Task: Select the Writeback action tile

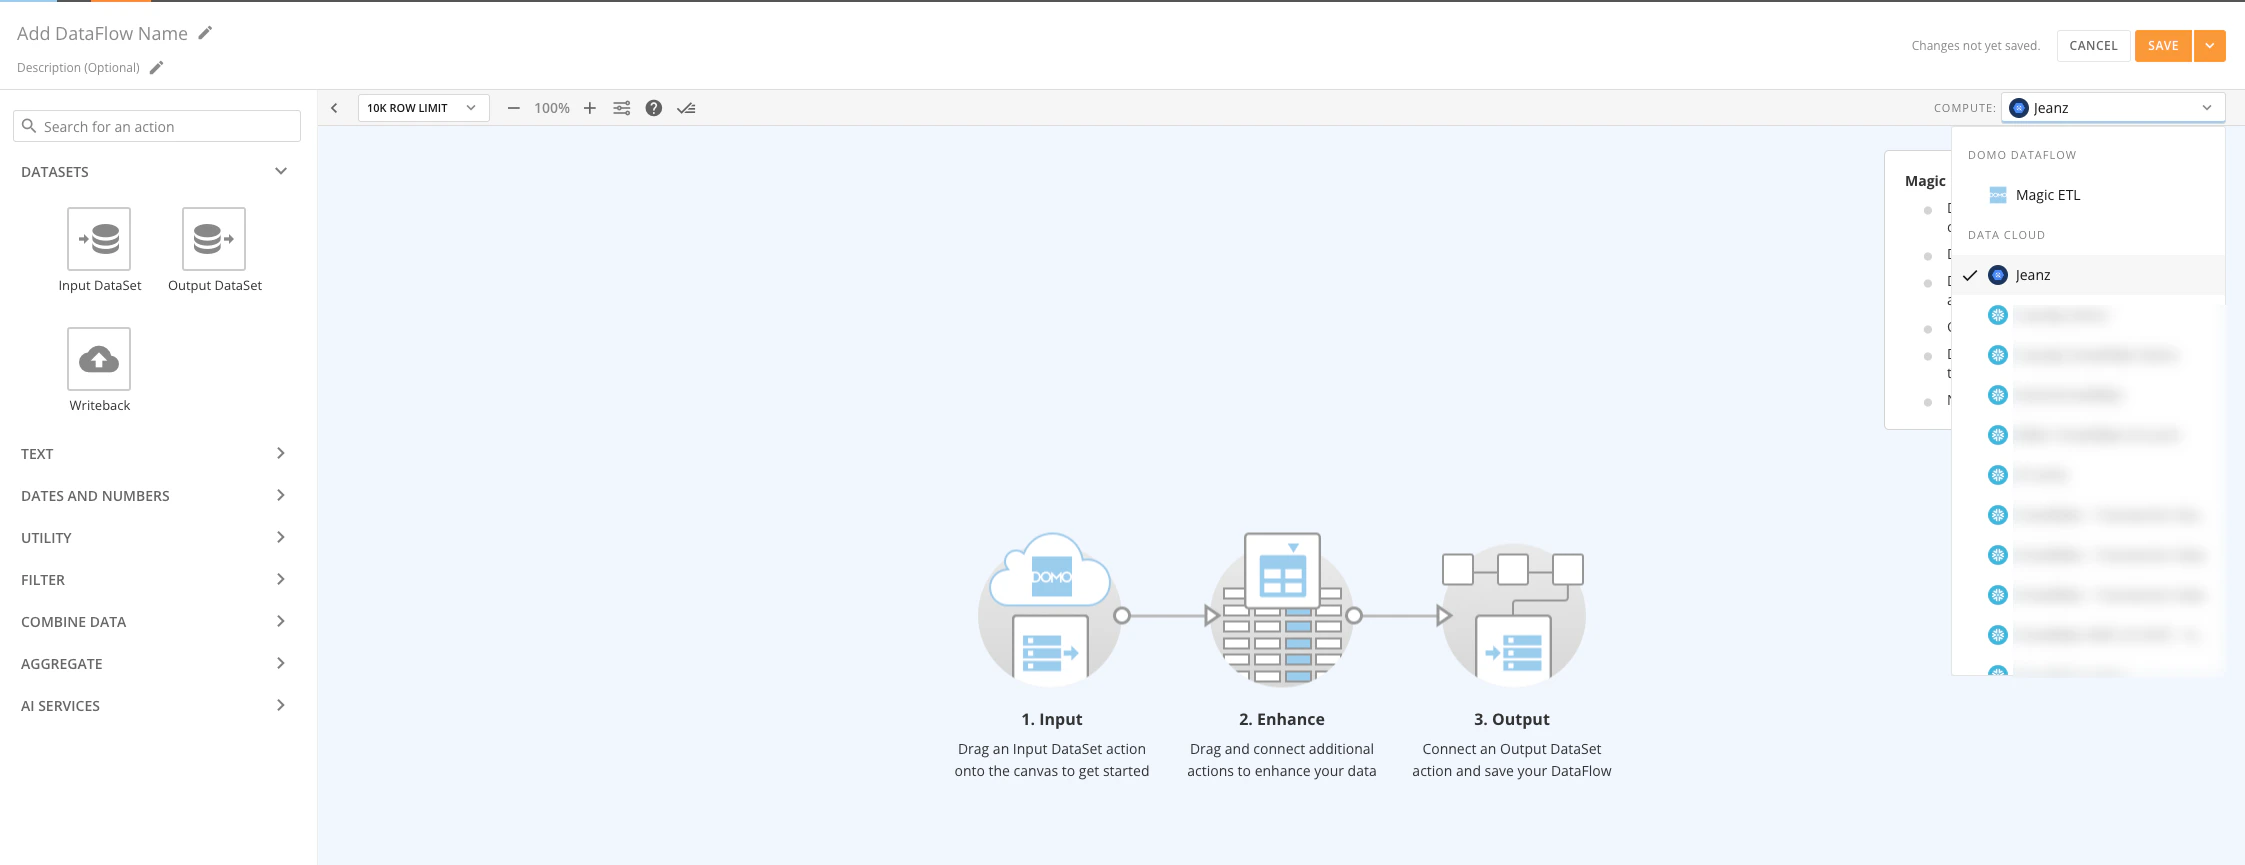Action: (99, 359)
